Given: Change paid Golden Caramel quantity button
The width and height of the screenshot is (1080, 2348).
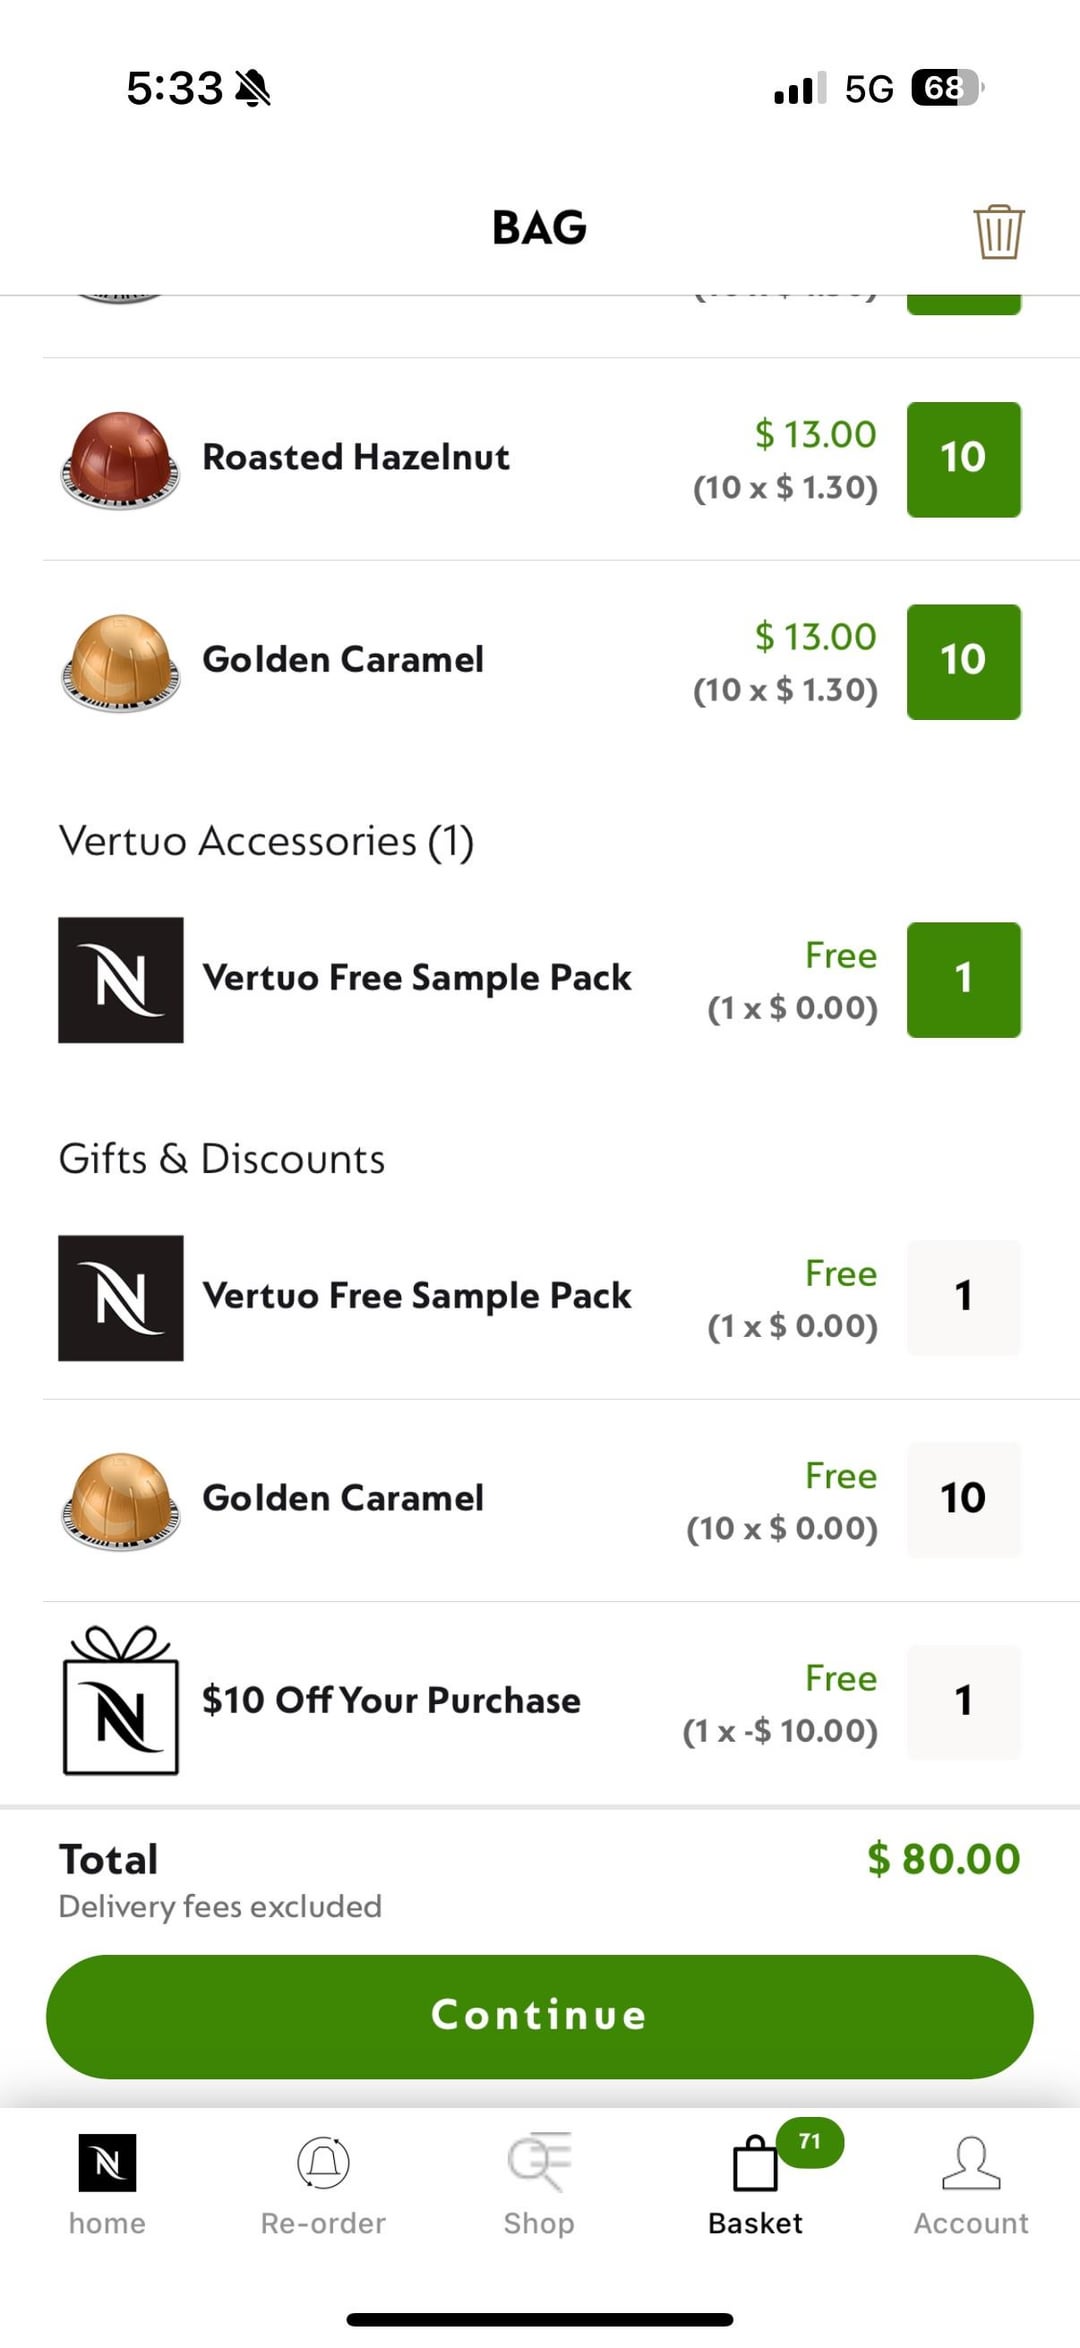Looking at the screenshot, I should click(x=963, y=661).
